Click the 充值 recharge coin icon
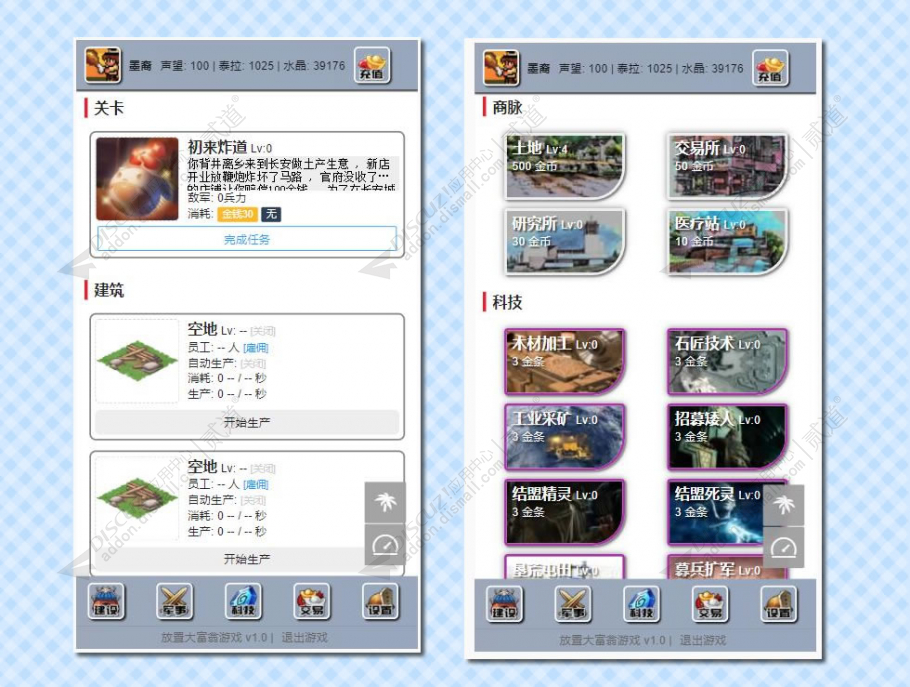Screen dimensions: 910x687 pyautogui.click(x=370, y=67)
